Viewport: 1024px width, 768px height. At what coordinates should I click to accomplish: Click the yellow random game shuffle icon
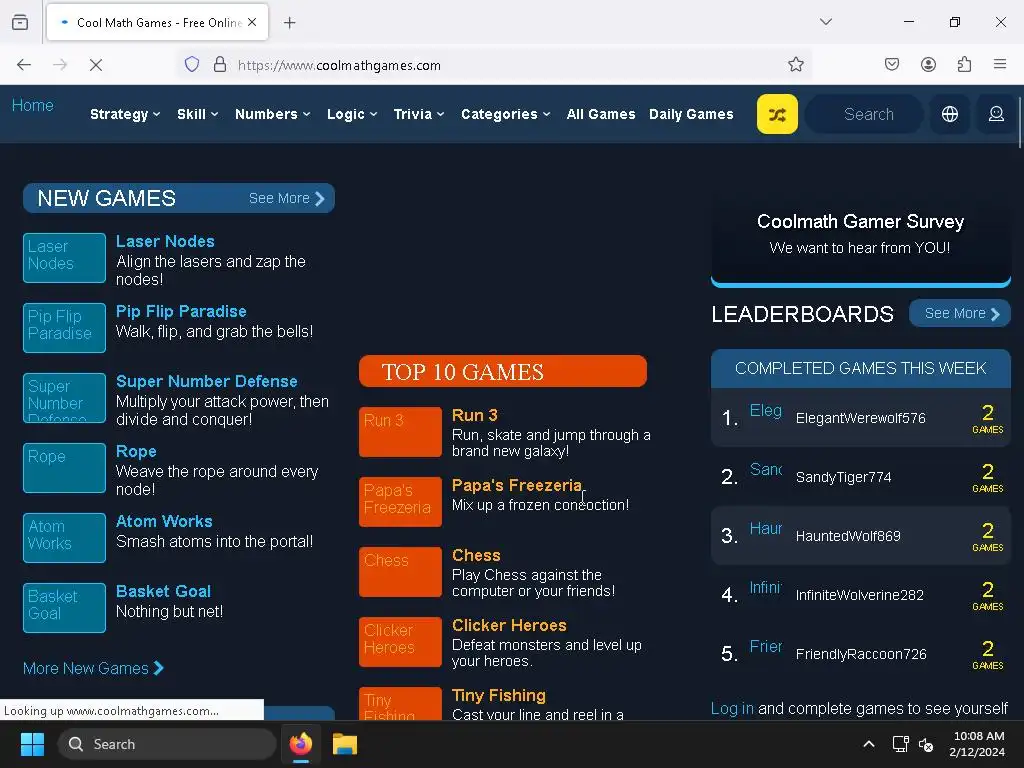pos(777,114)
